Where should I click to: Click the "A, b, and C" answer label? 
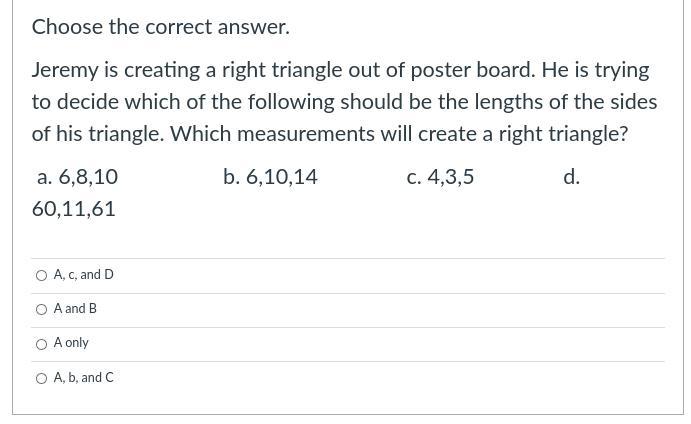point(84,378)
